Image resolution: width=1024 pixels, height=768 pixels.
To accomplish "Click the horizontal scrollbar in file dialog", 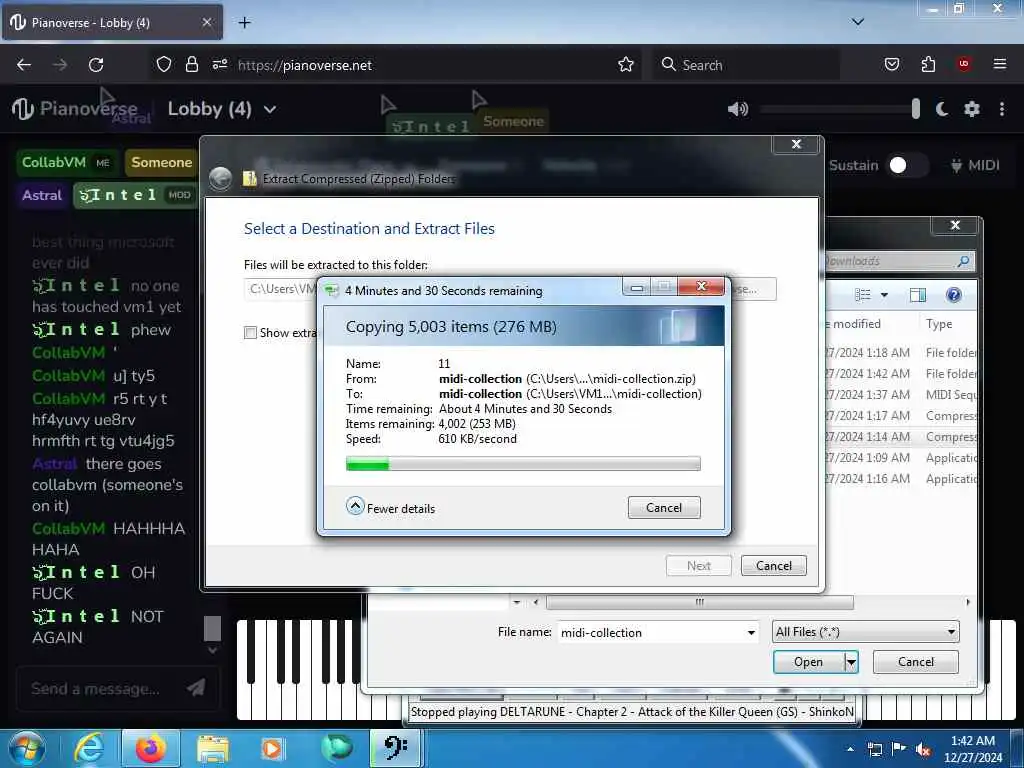I will [x=699, y=602].
